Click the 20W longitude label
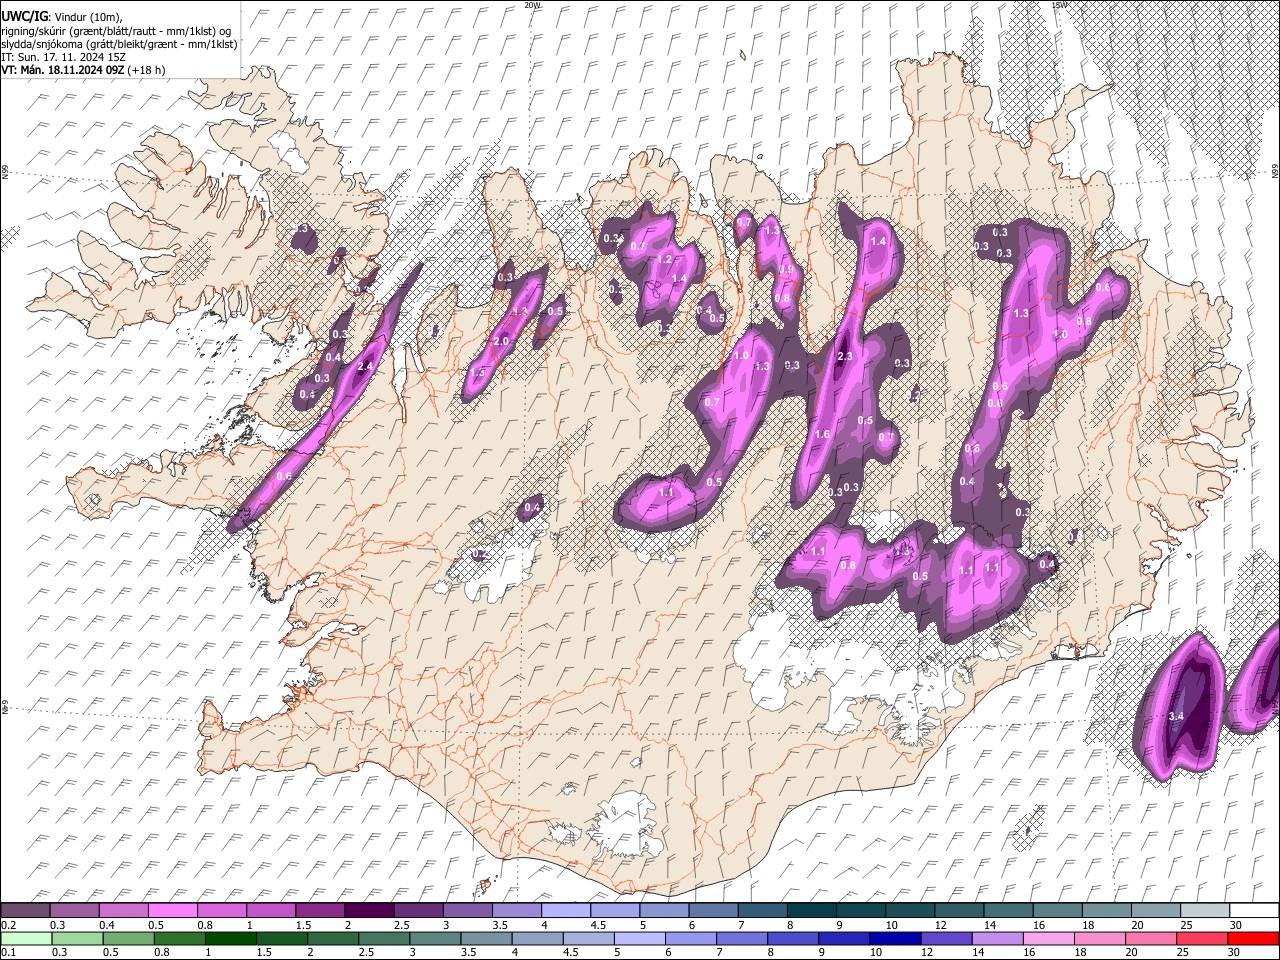This screenshot has width=1280, height=960. [x=532, y=5]
